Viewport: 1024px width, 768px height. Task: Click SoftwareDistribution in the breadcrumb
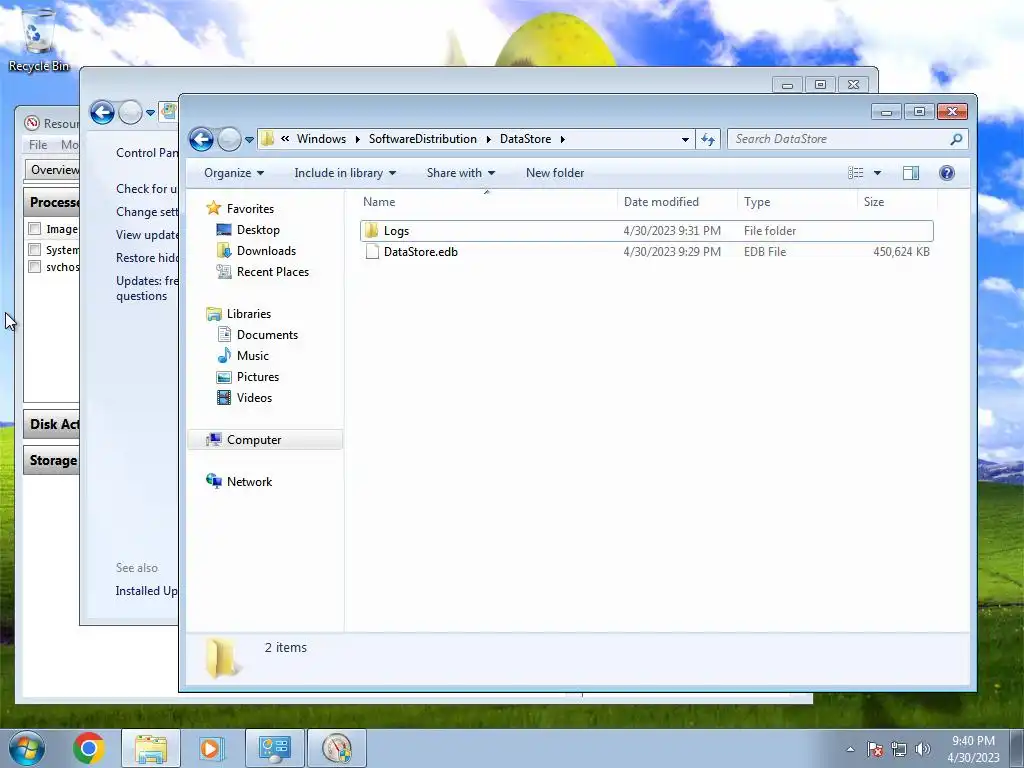pos(423,139)
